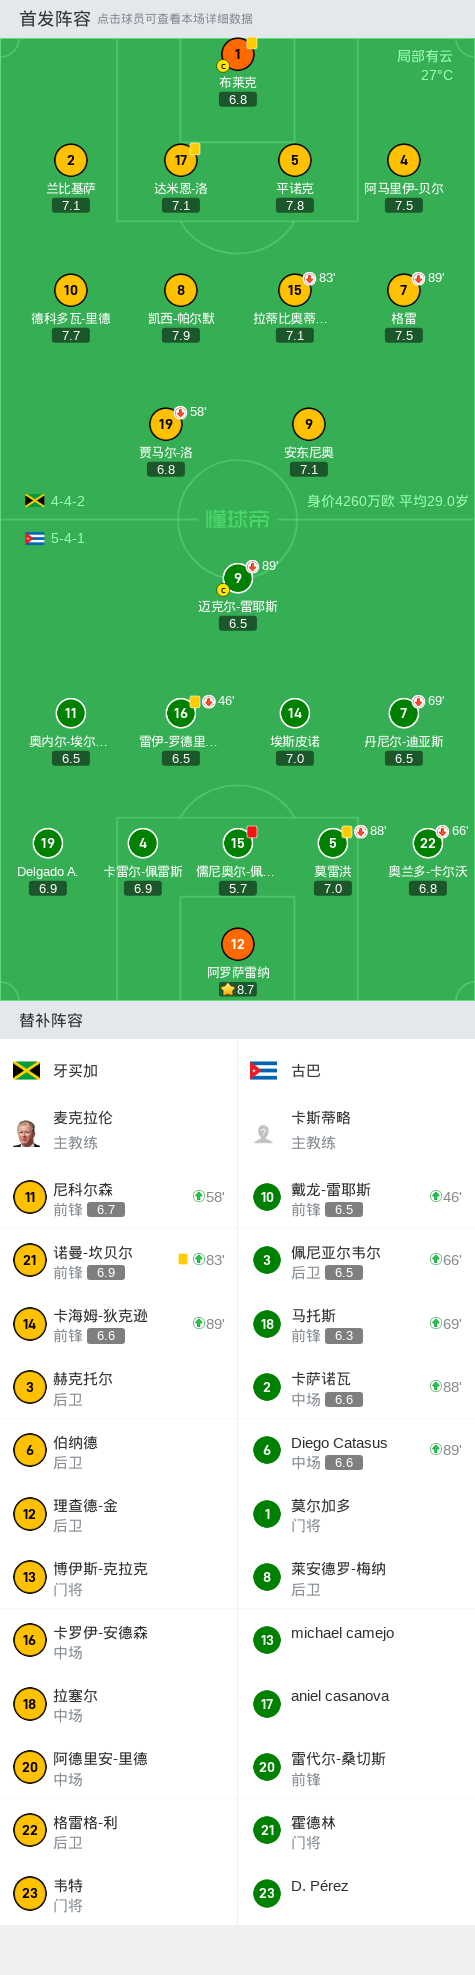This screenshot has width=475, height=1975.
Task: Click the yellow card on 达米恩-洛 number 17
Action: pos(195,149)
